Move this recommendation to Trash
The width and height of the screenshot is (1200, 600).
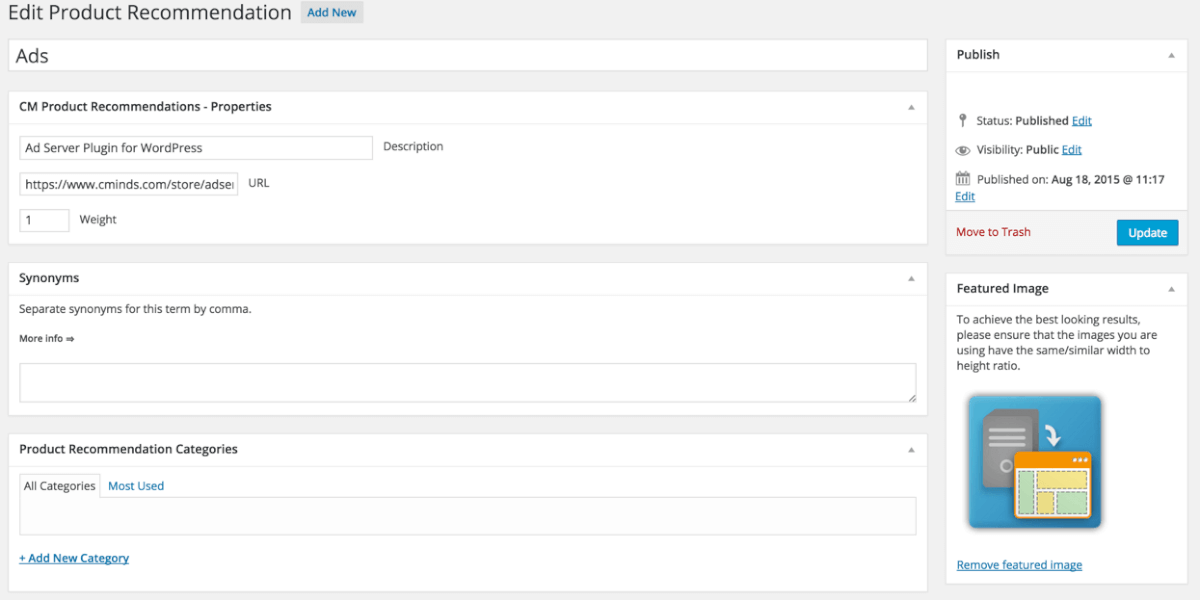point(993,232)
